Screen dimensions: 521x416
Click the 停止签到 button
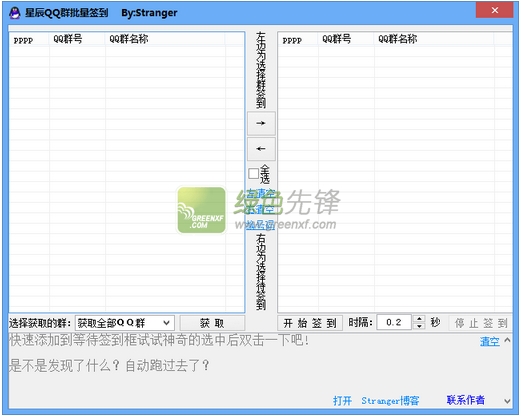481,323
